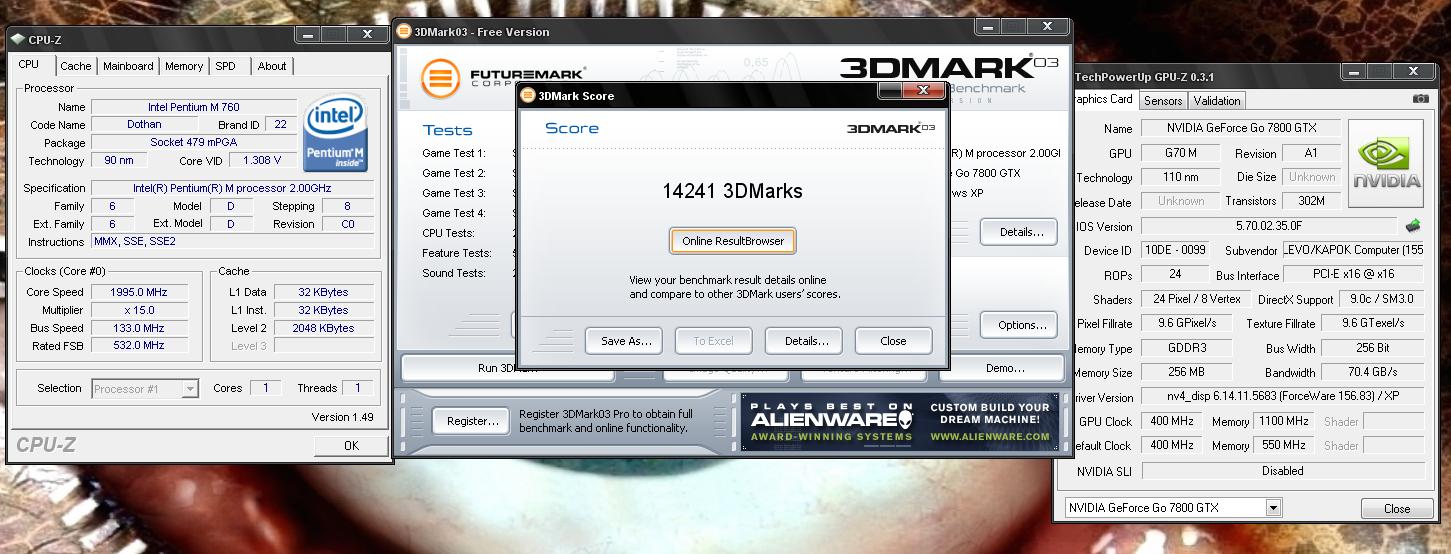1451x554 pixels.
Task: Click the Instructions field MMX, SSE, SSE2
Action: (x=232, y=242)
